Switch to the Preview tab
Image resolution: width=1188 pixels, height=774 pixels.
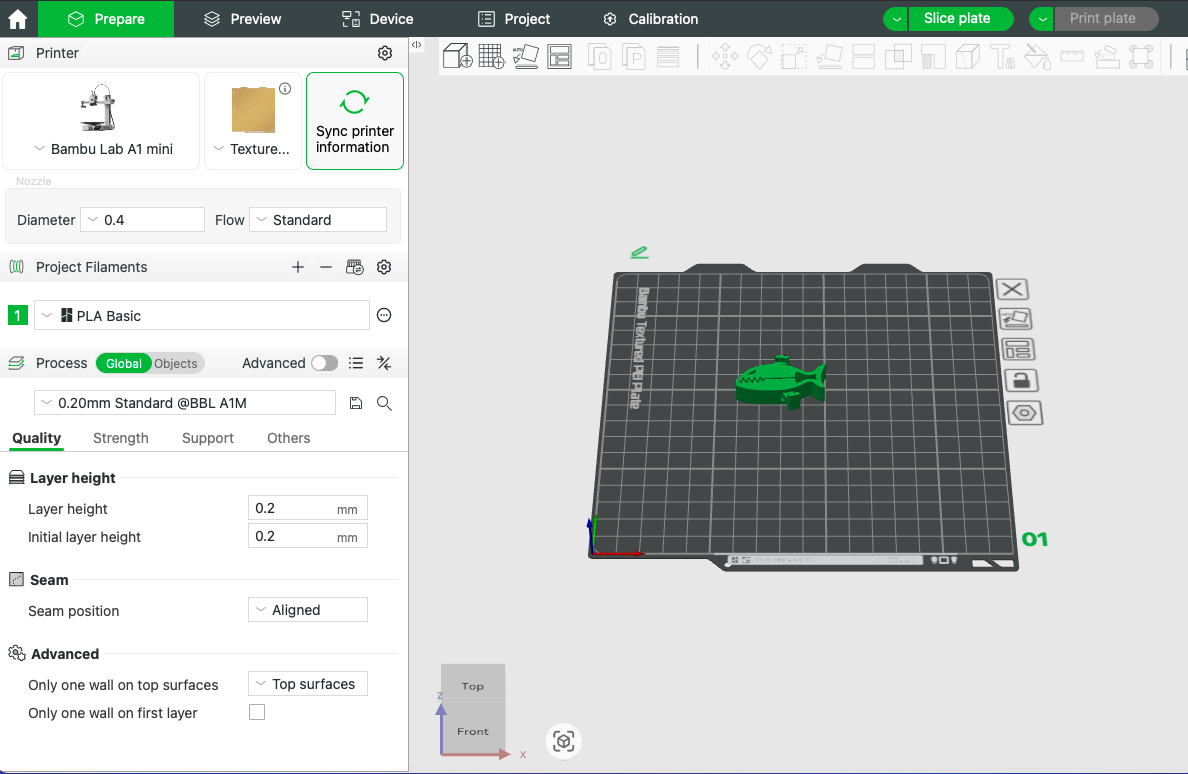242,19
